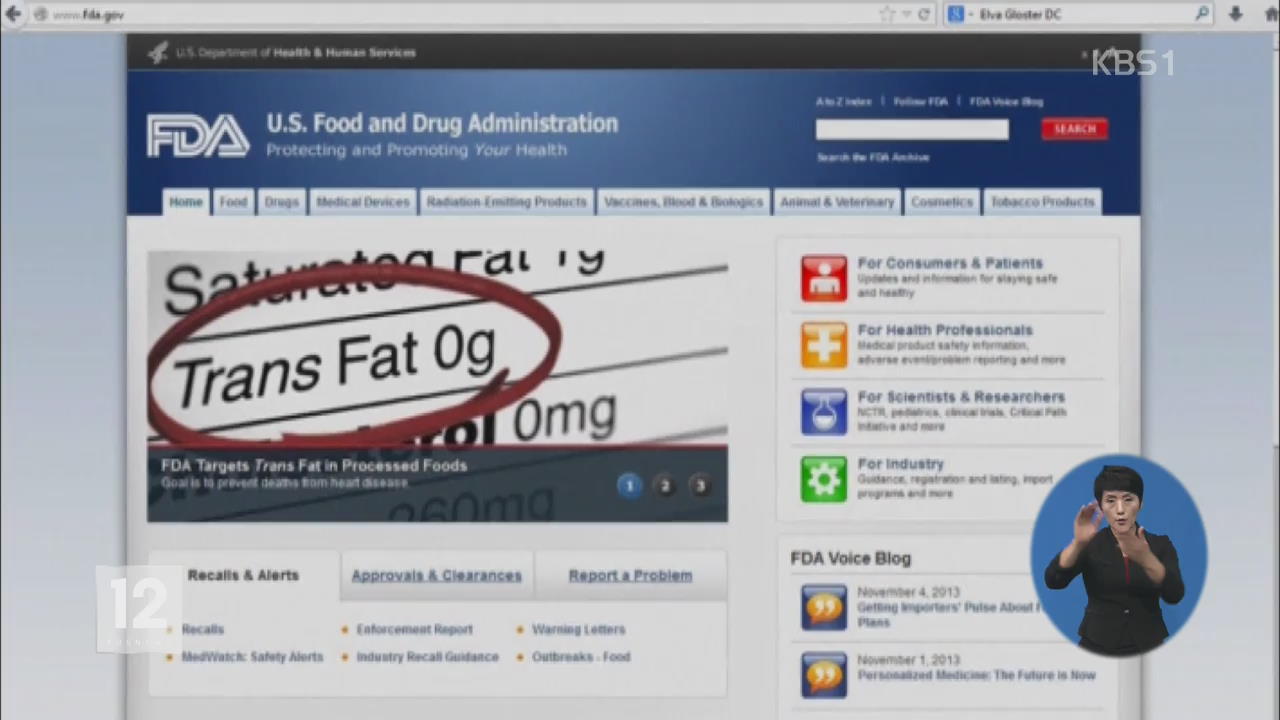Open For Industry link
1280x720 pixels.
click(900, 464)
